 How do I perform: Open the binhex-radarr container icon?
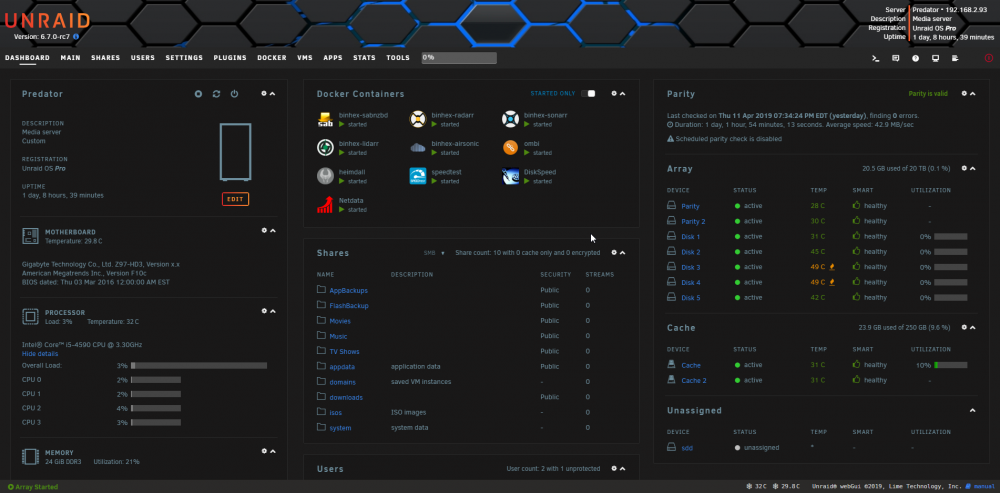click(x=418, y=119)
